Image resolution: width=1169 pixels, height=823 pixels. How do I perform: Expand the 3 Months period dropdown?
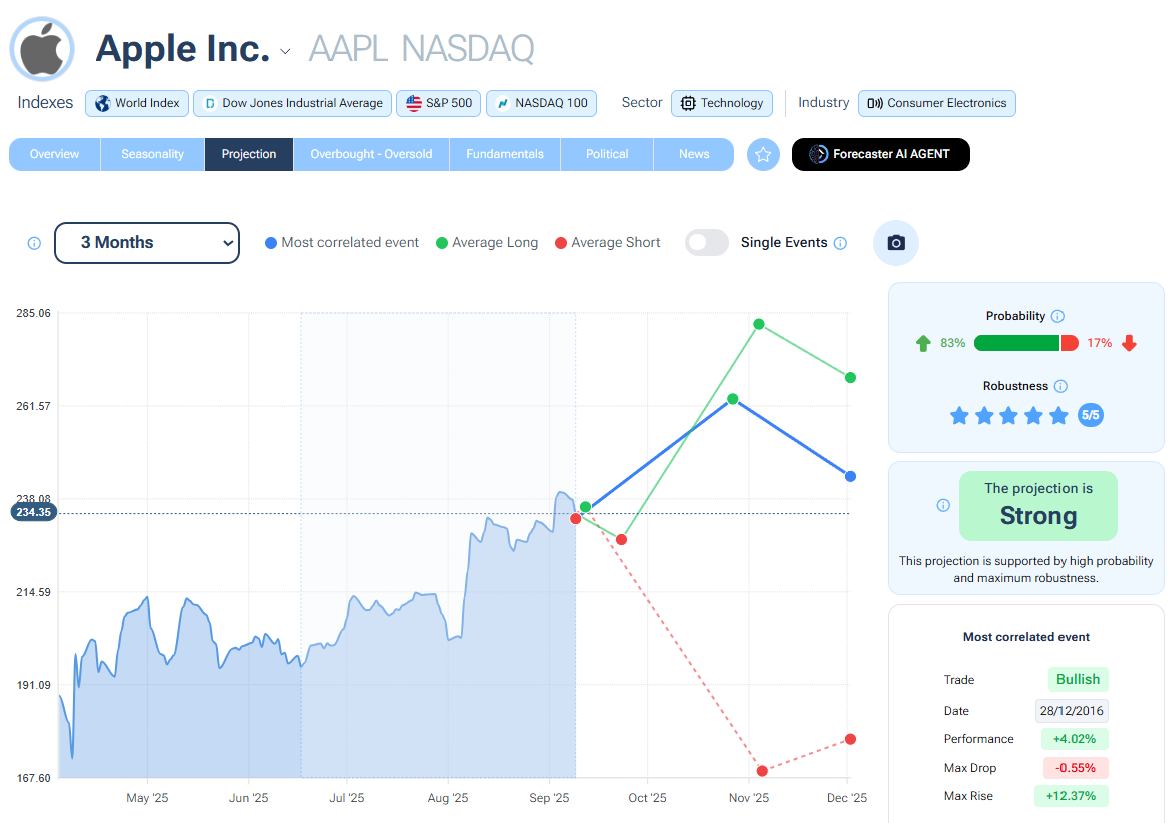pyautogui.click(x=147, y=243)
